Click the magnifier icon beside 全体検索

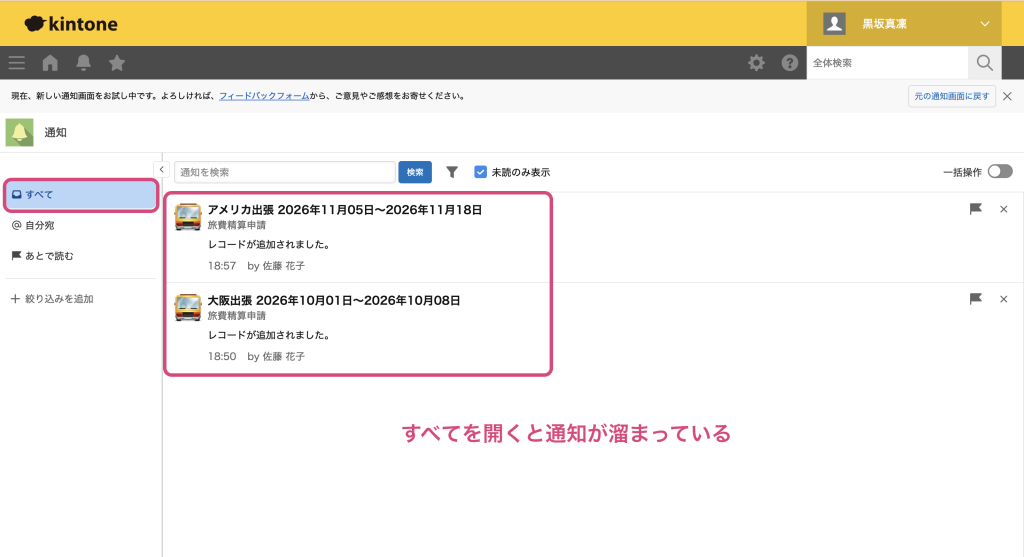(985, 63)
